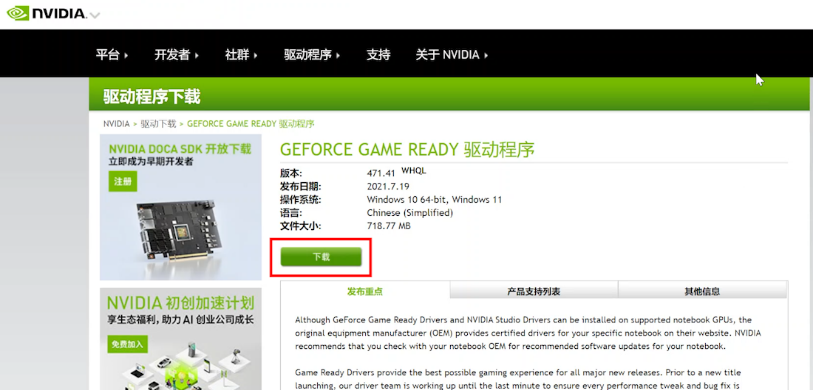Click the release date 2021.7.19
Screen dimensions: 813x390
387,186
